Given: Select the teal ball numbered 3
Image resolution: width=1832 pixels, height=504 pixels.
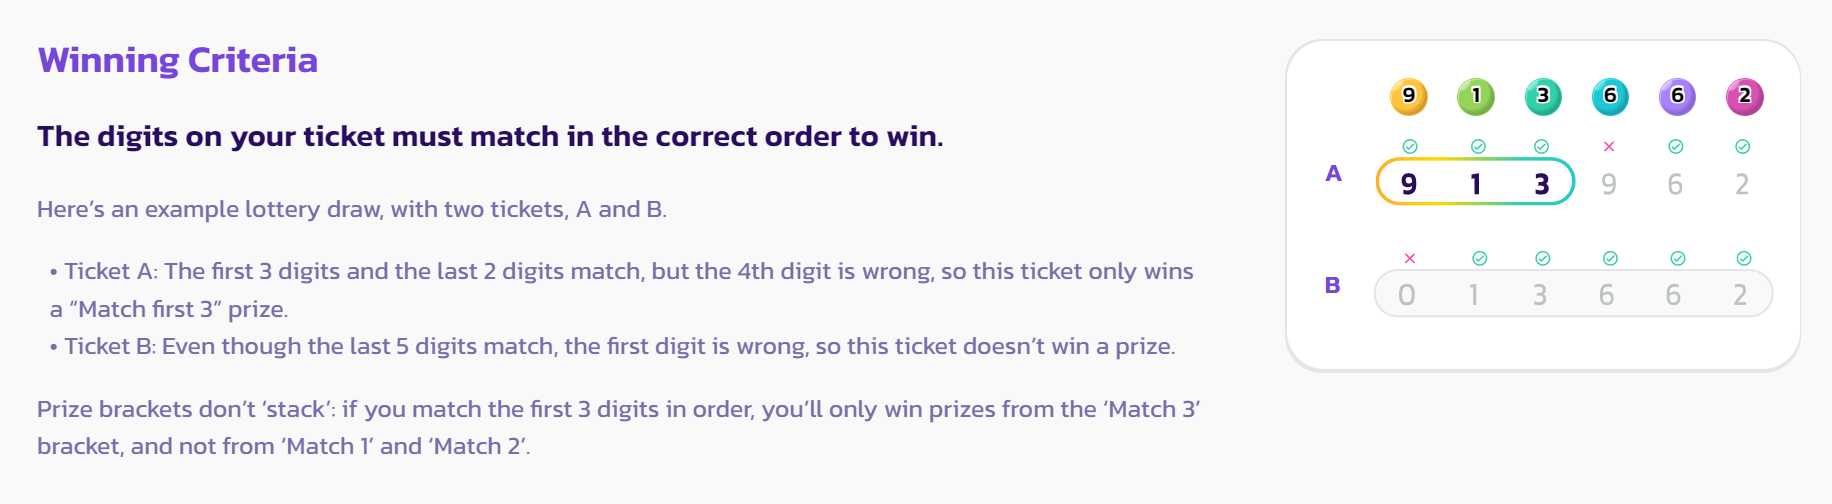Looking at the screenshot, I should click(x=1542, y=96).
